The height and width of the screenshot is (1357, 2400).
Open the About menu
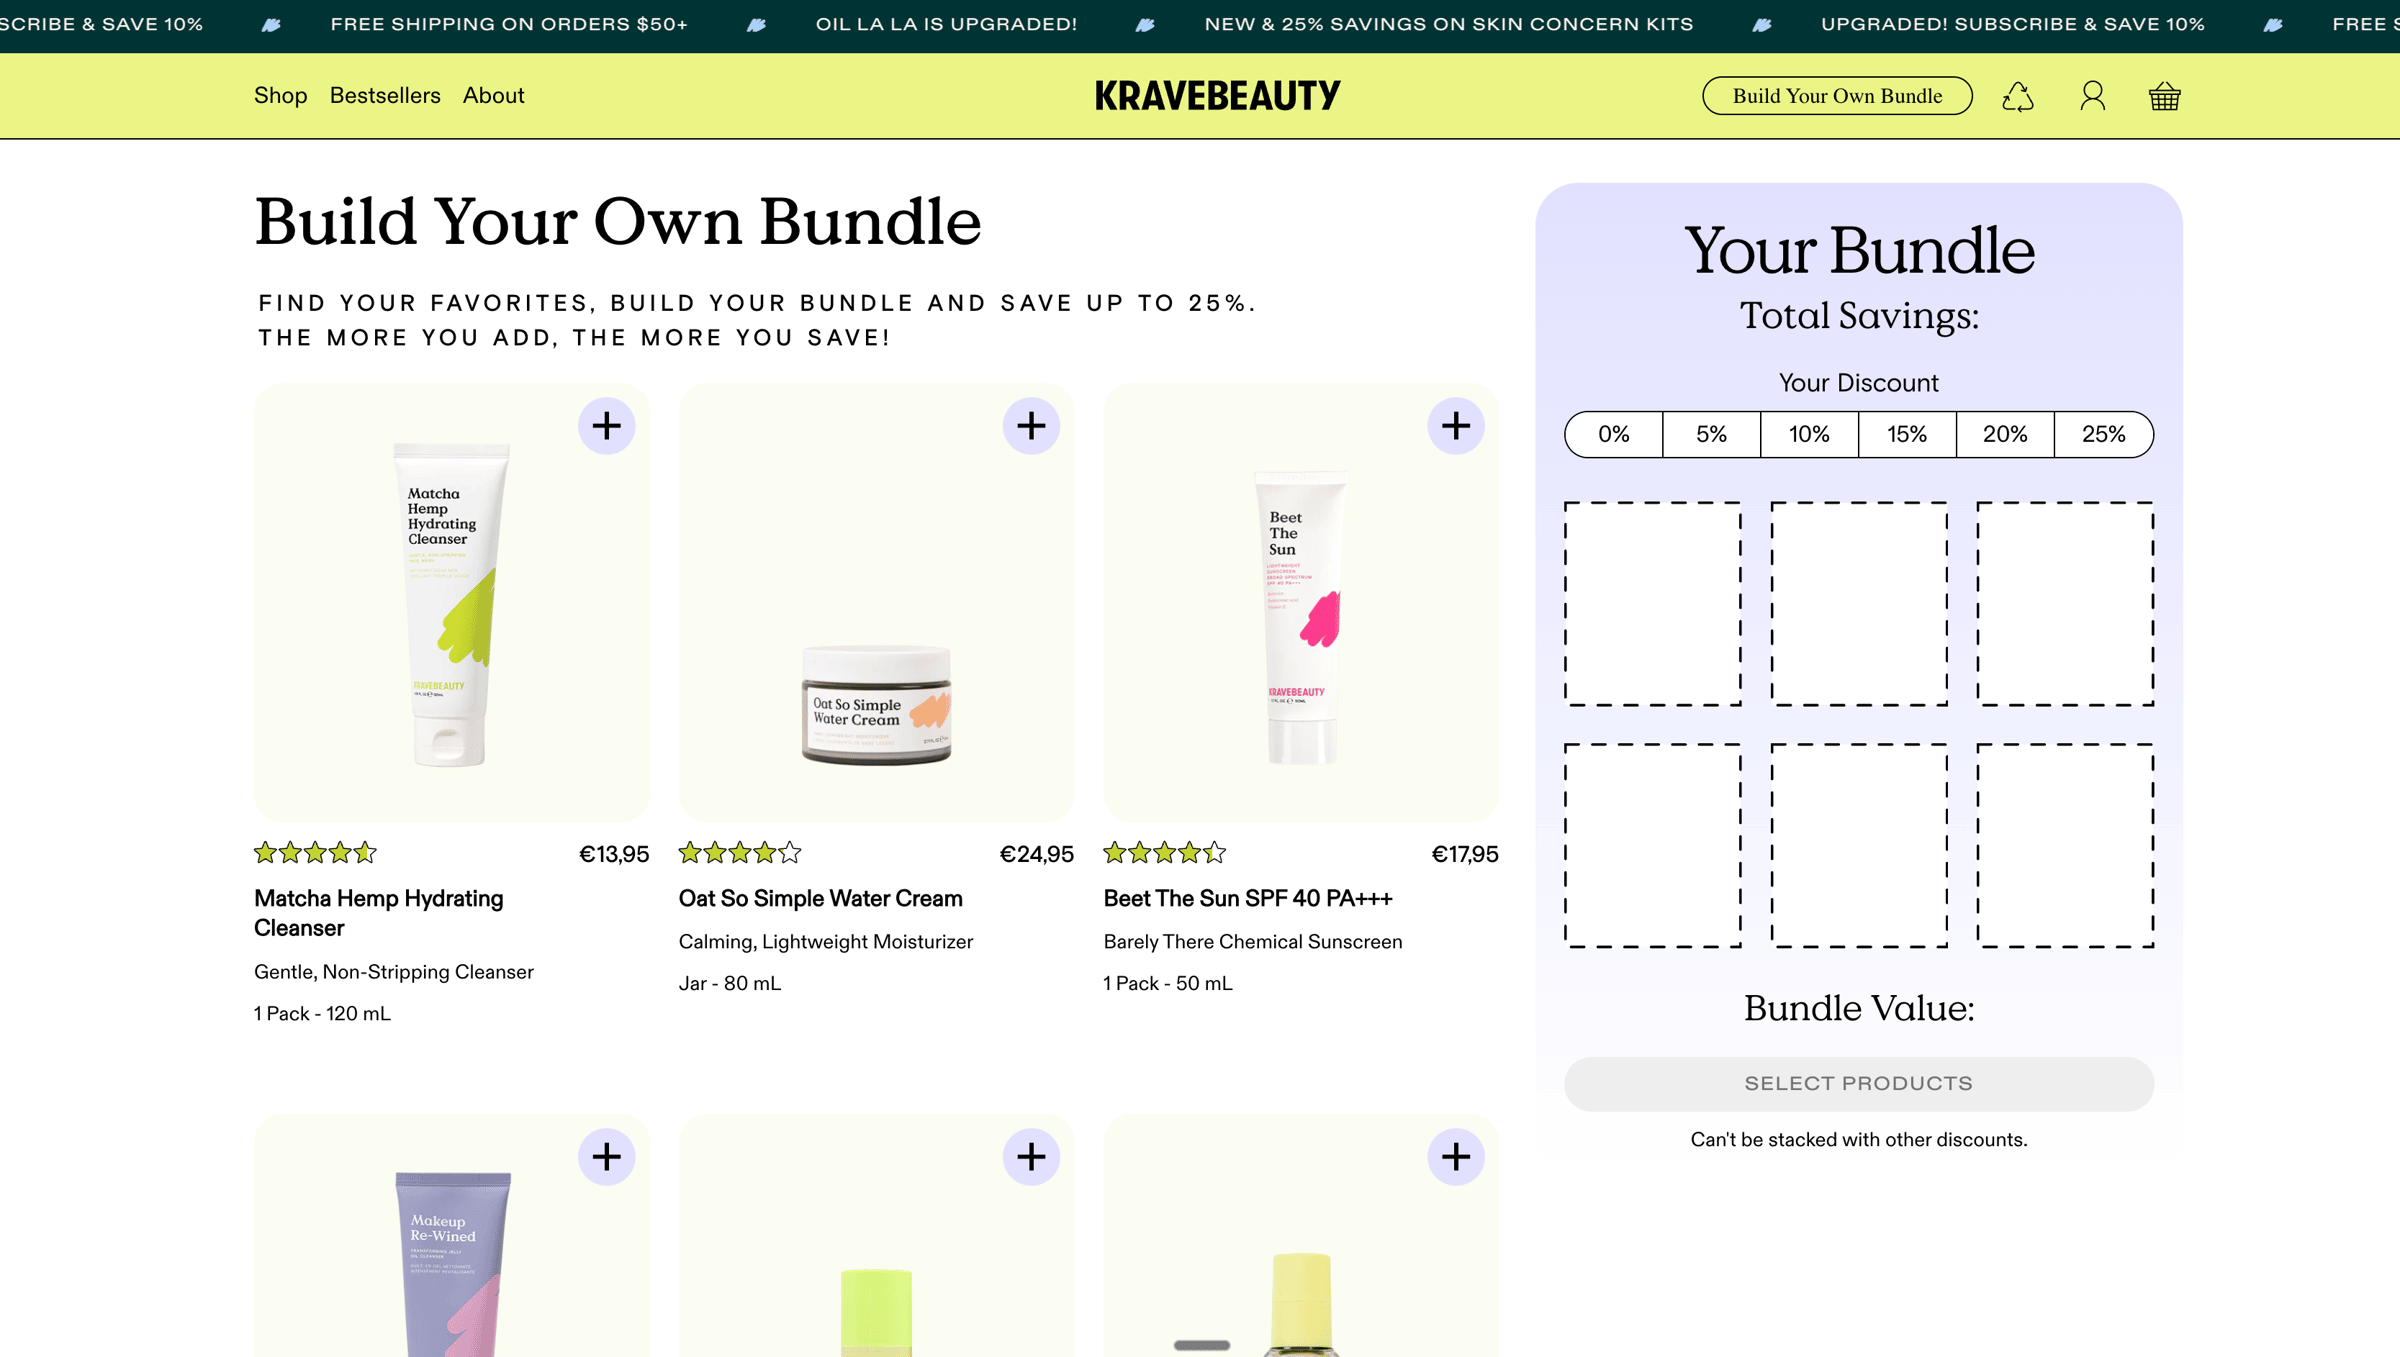click(x=493, y=96)
